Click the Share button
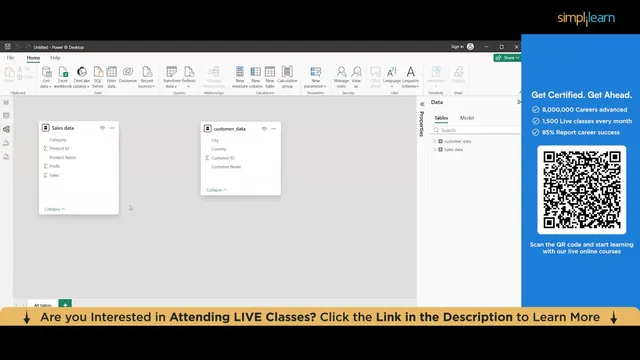Image resolution: width=640 pixels, height=360 pixels. coord(507,58)
